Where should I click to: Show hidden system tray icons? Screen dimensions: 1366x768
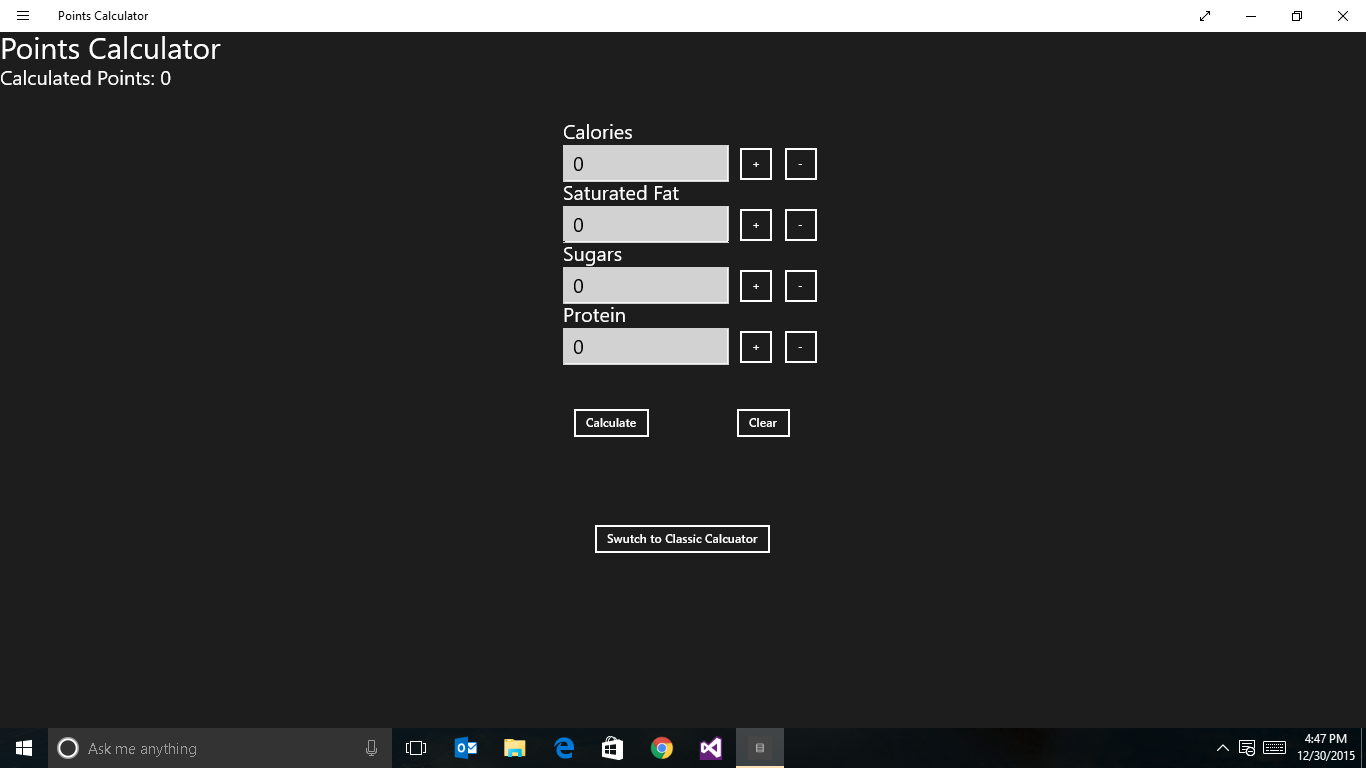[x=1222, y=748]
